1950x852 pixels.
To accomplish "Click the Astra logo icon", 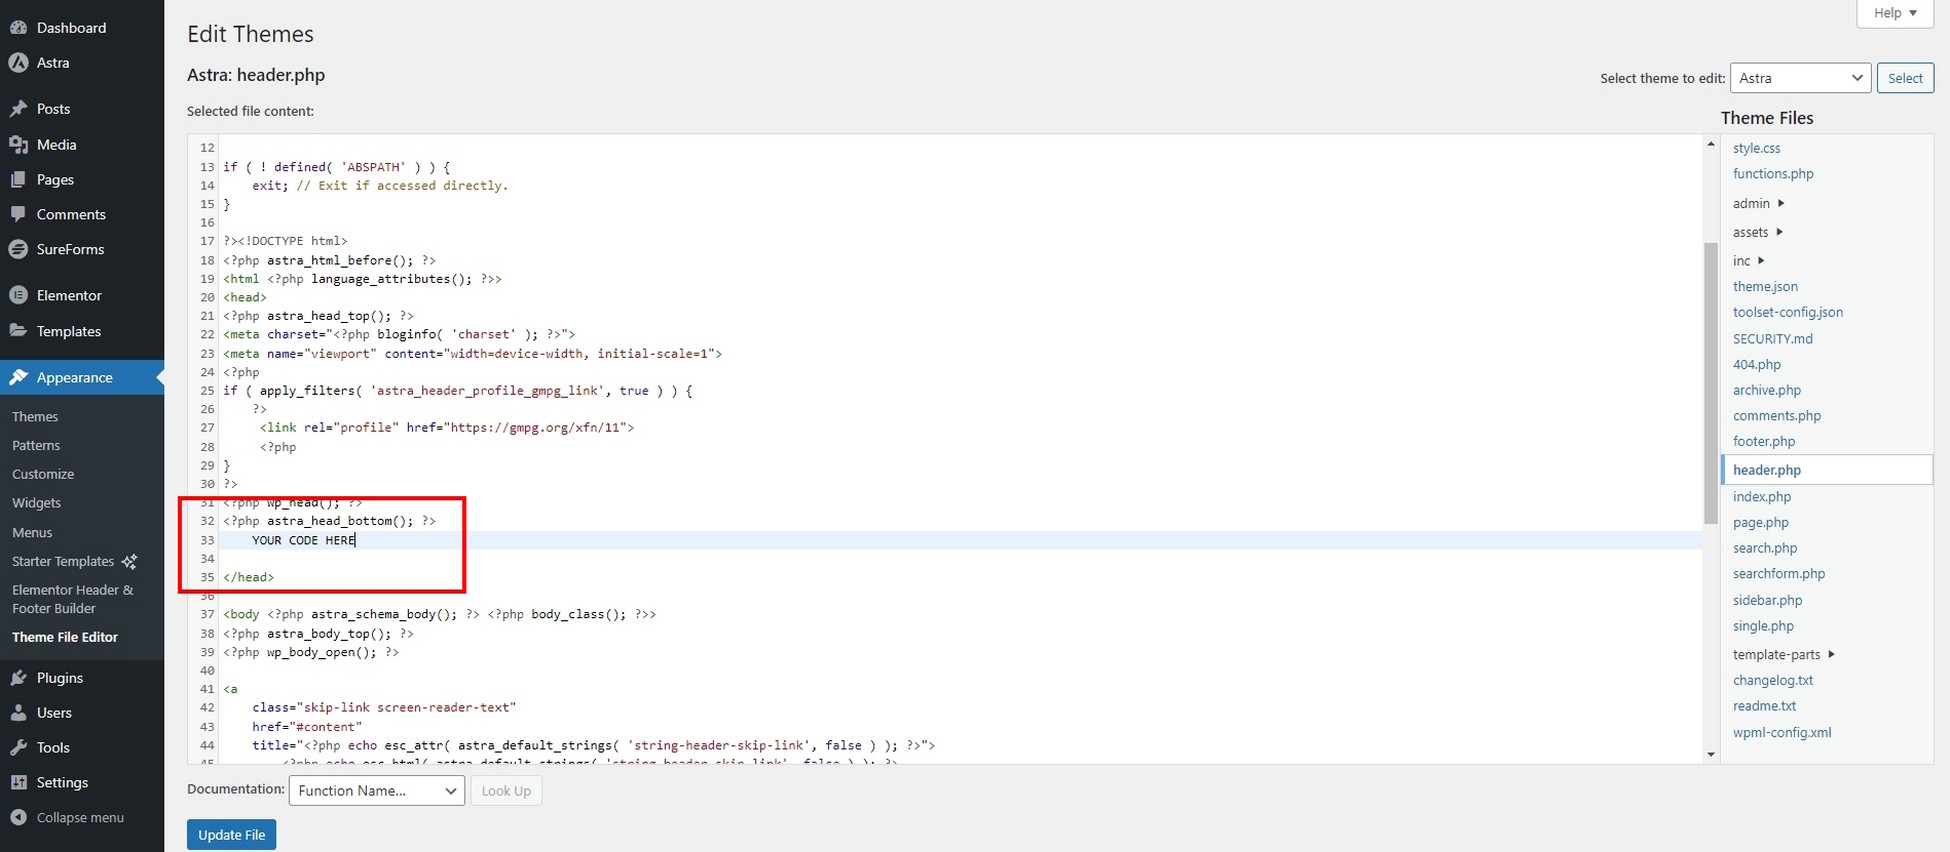I will coord(18,63).
